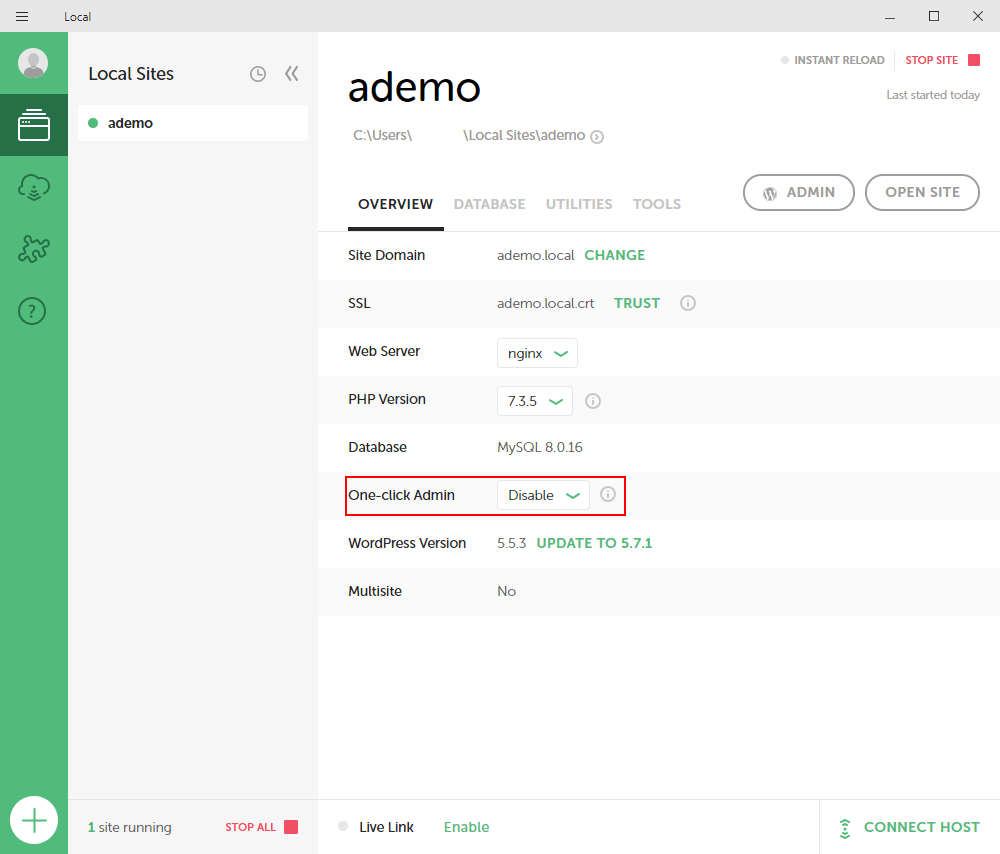Viewport: 1000px width, 854px height.
Task: Switch to the Overview tab
Action: (x=395, y=204)
